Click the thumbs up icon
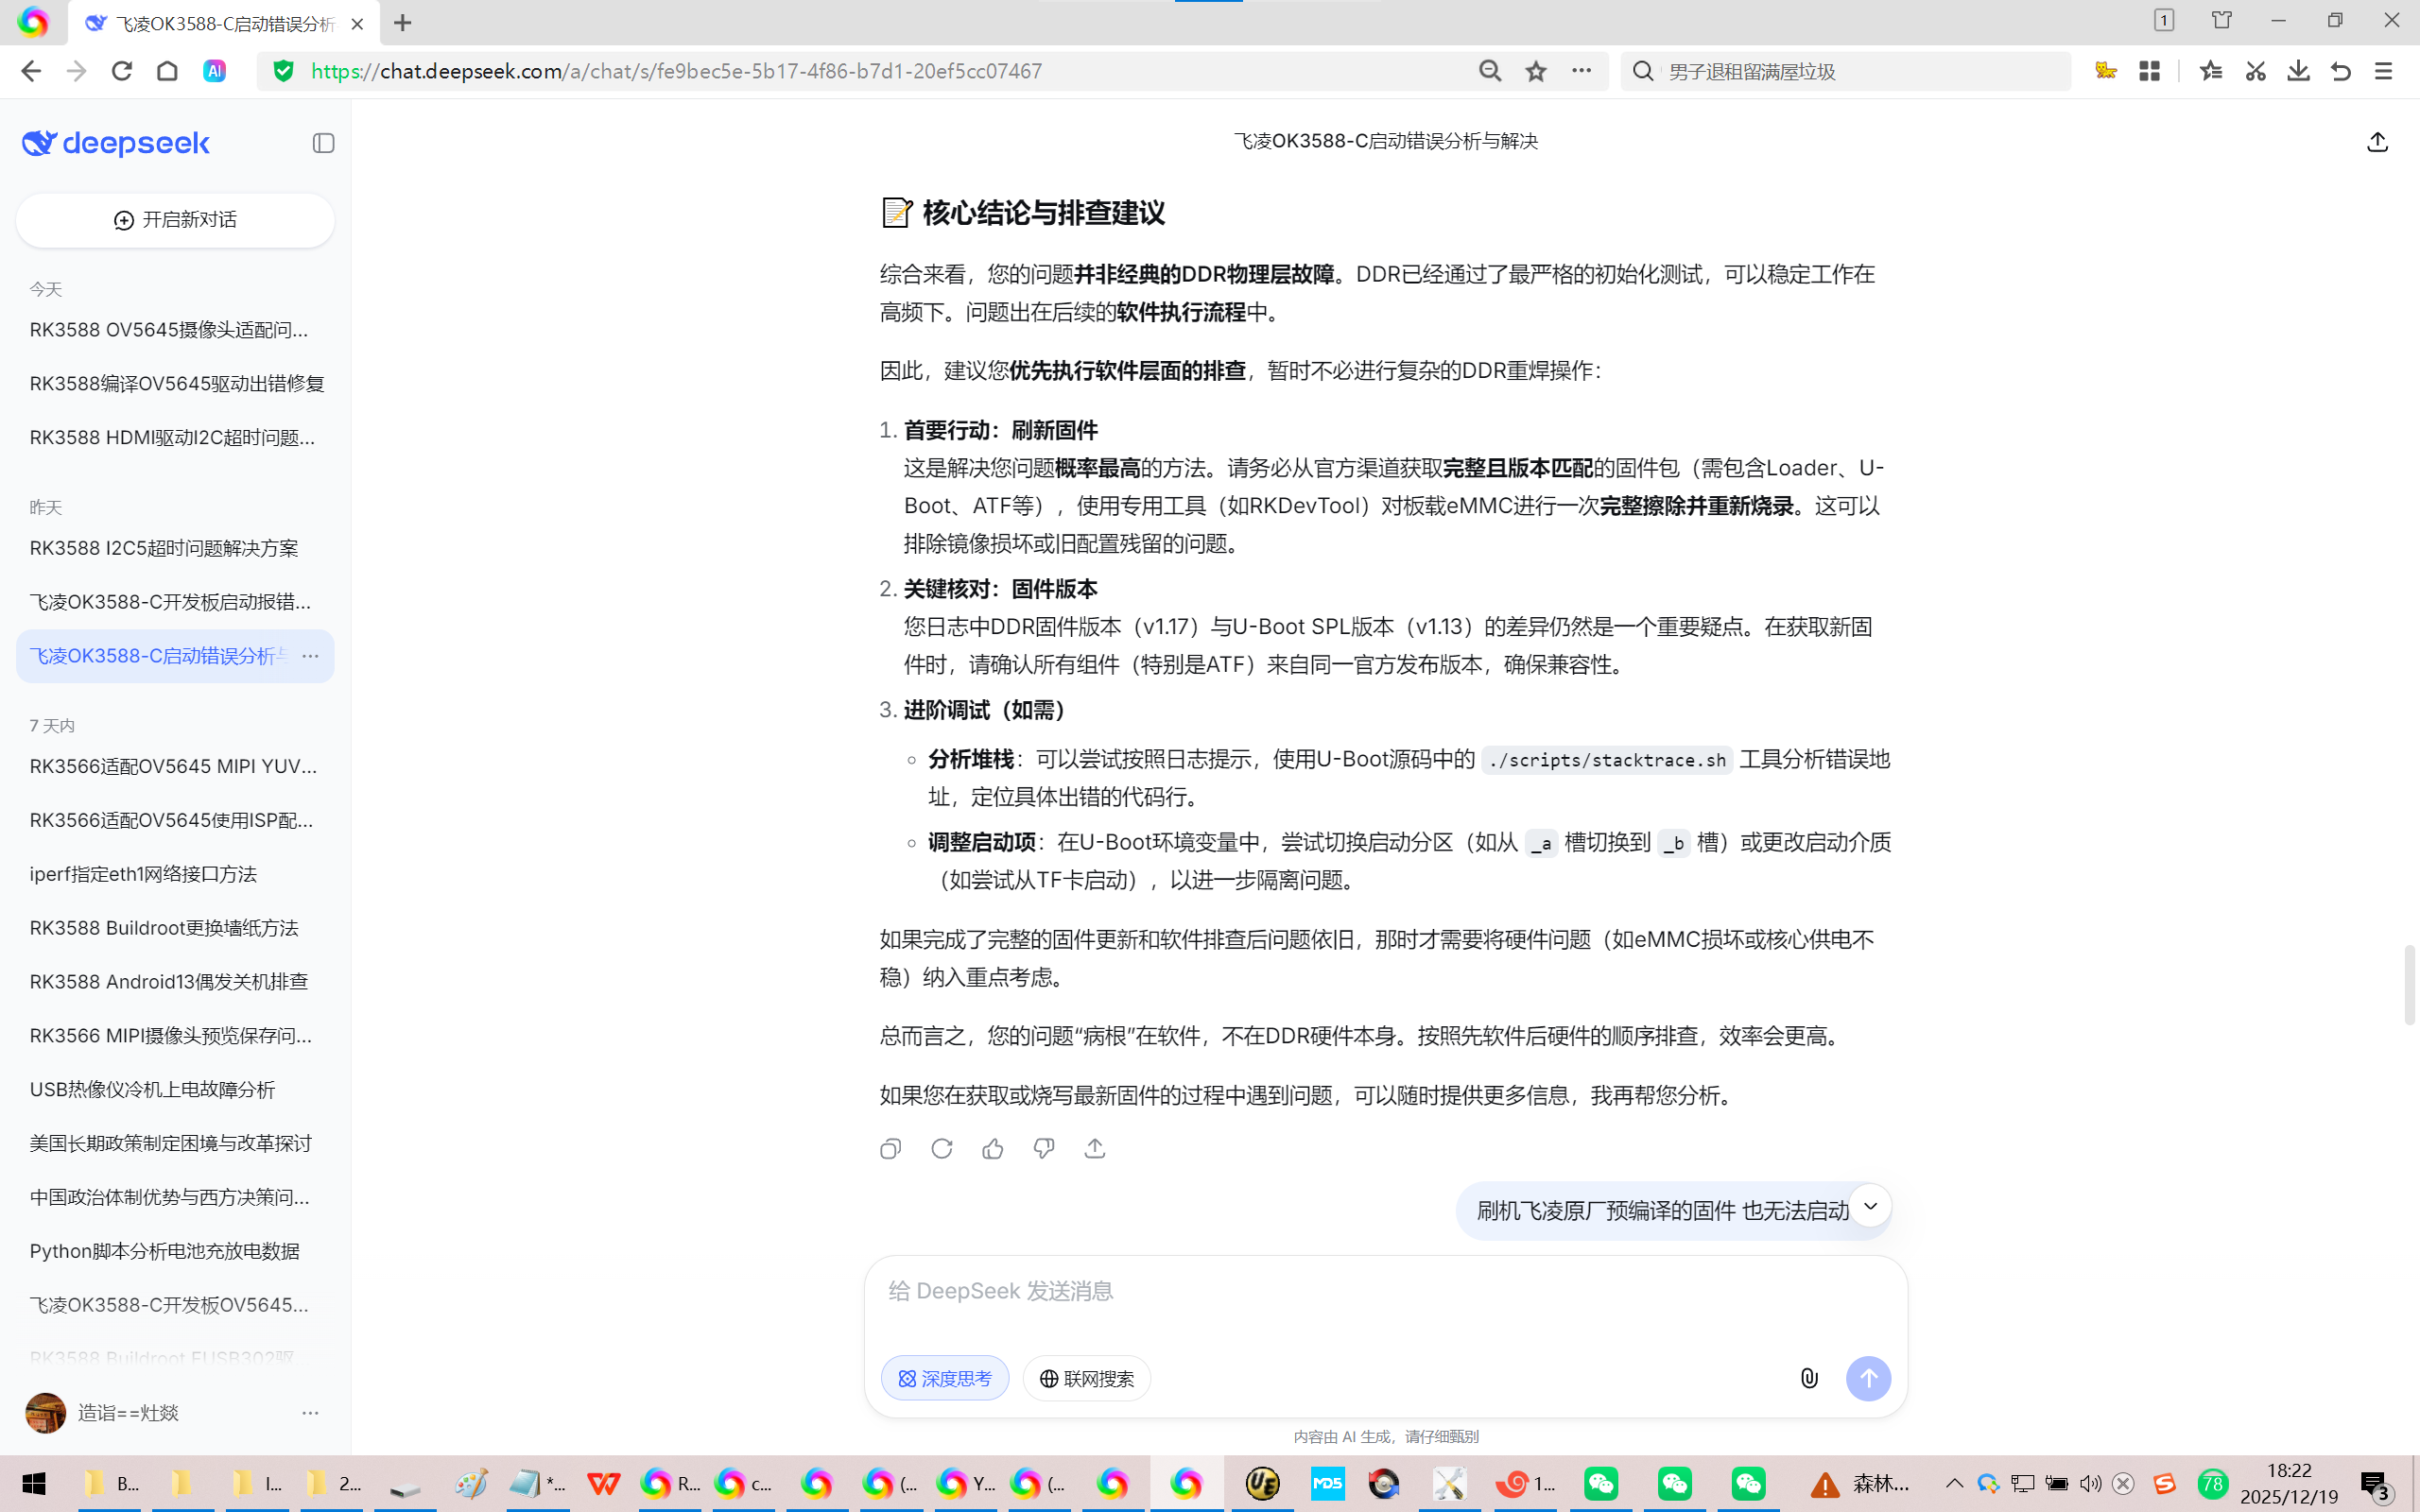This screenshot has width=2420, height=1512. [992, 1149]
